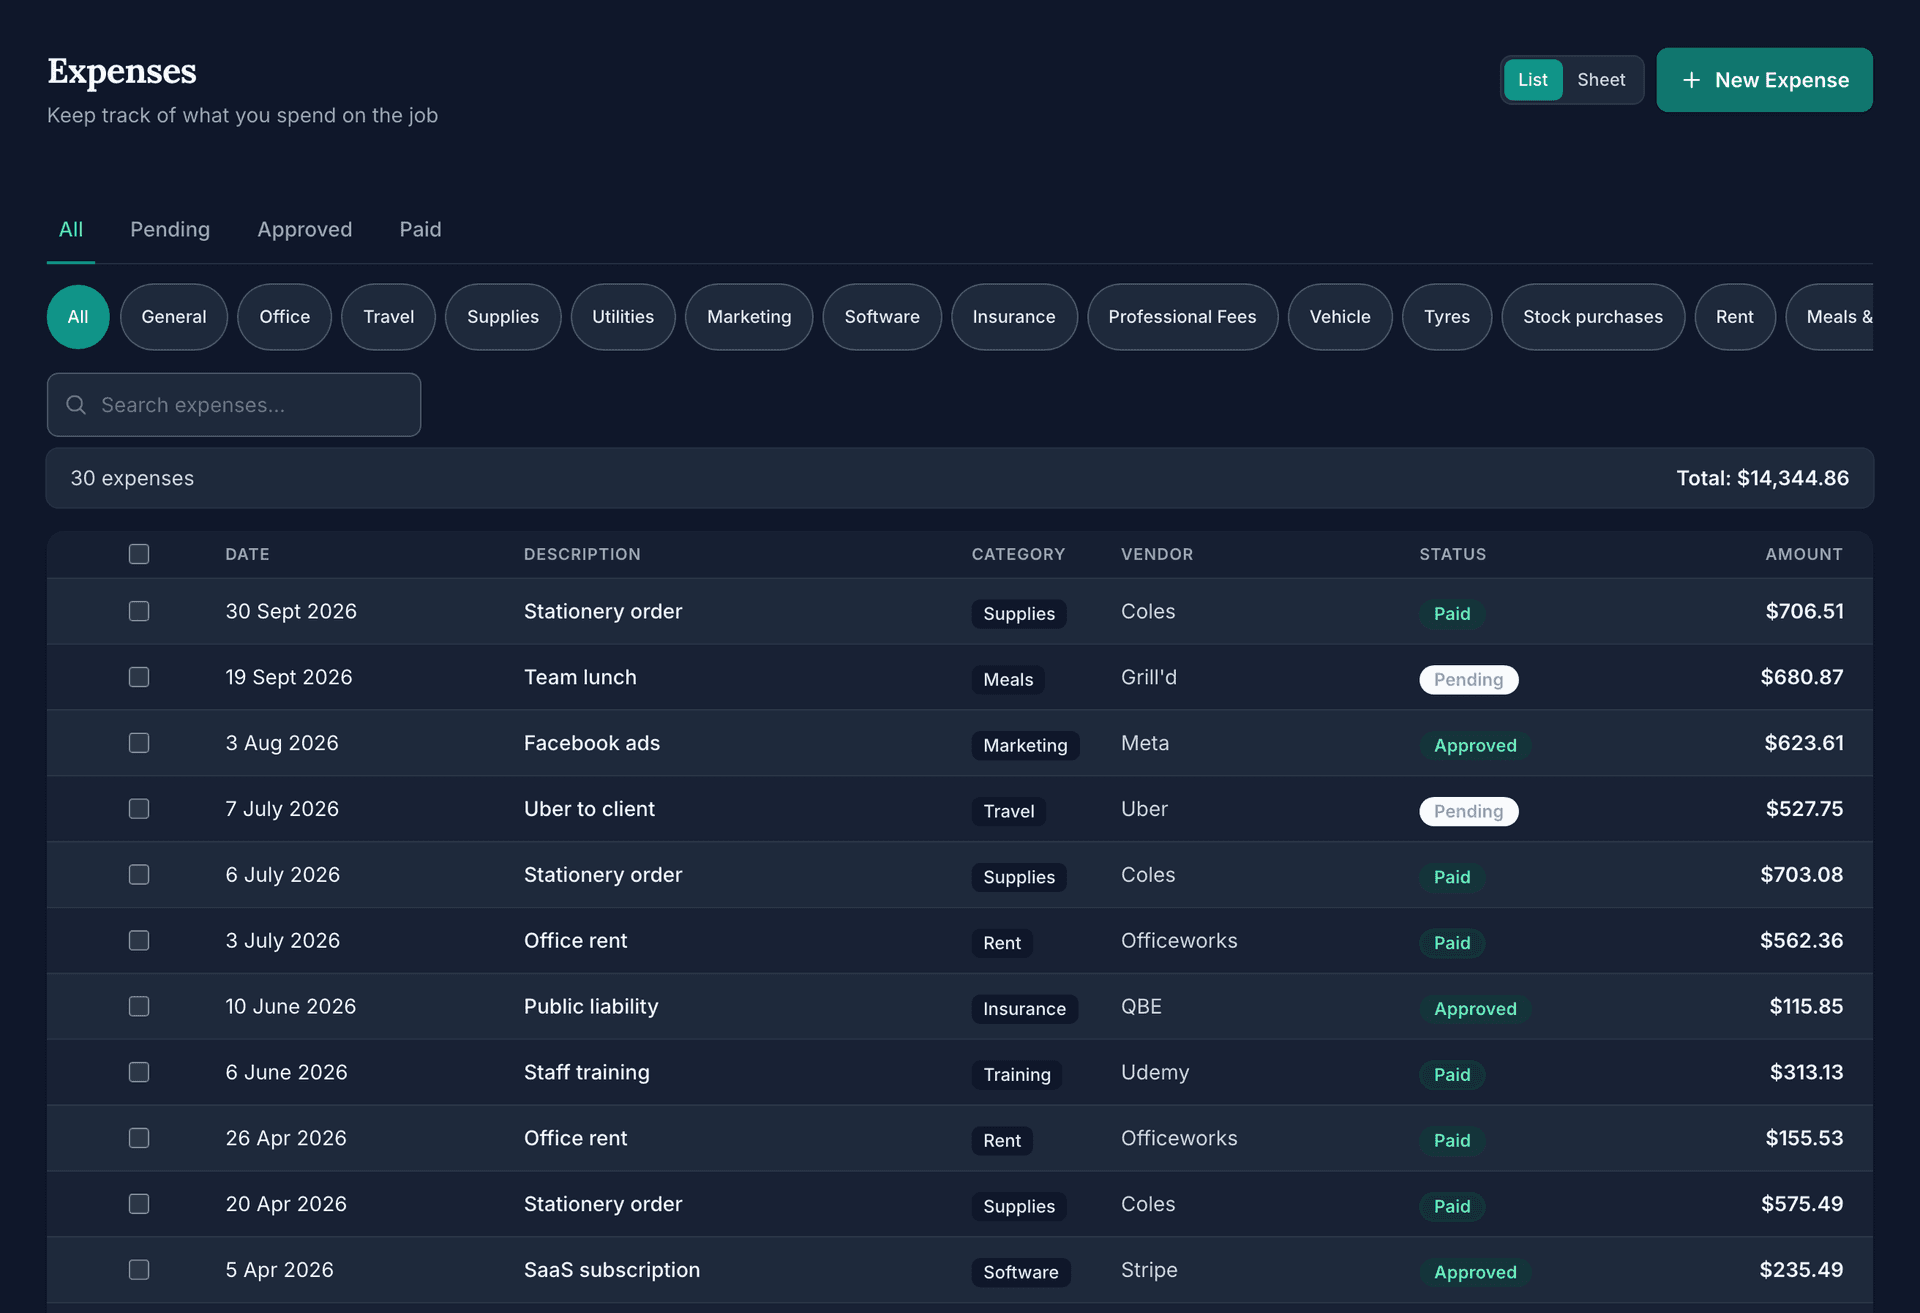Click the plus icon in New Expense
This screenshot has width=1920, height=1313.
1691,80
